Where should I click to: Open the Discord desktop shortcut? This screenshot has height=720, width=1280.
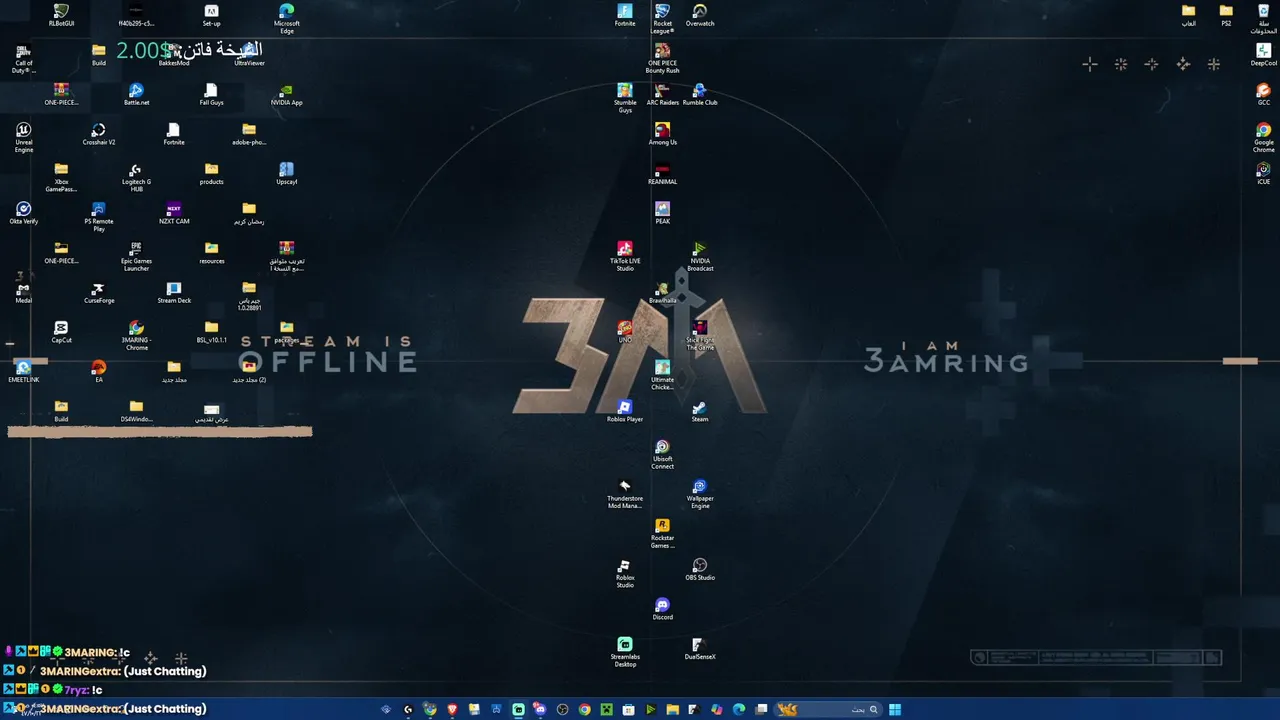[x=662, y=609]
